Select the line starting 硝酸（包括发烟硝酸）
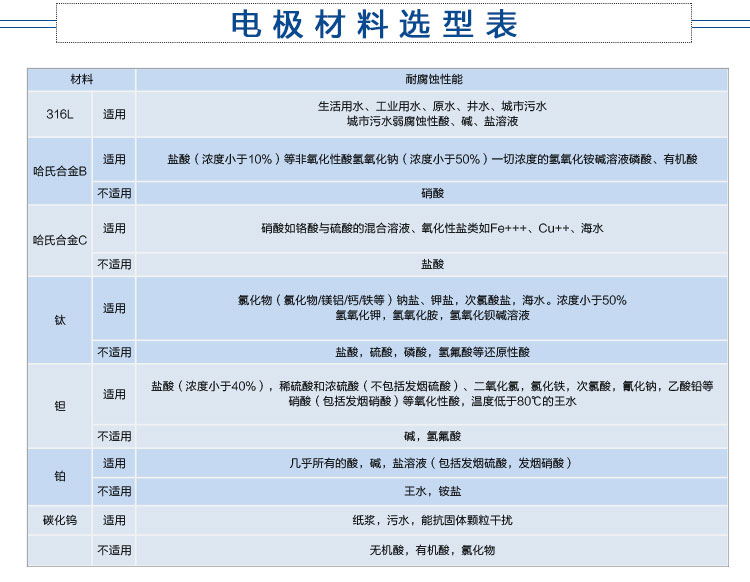 tap(432, 401)
